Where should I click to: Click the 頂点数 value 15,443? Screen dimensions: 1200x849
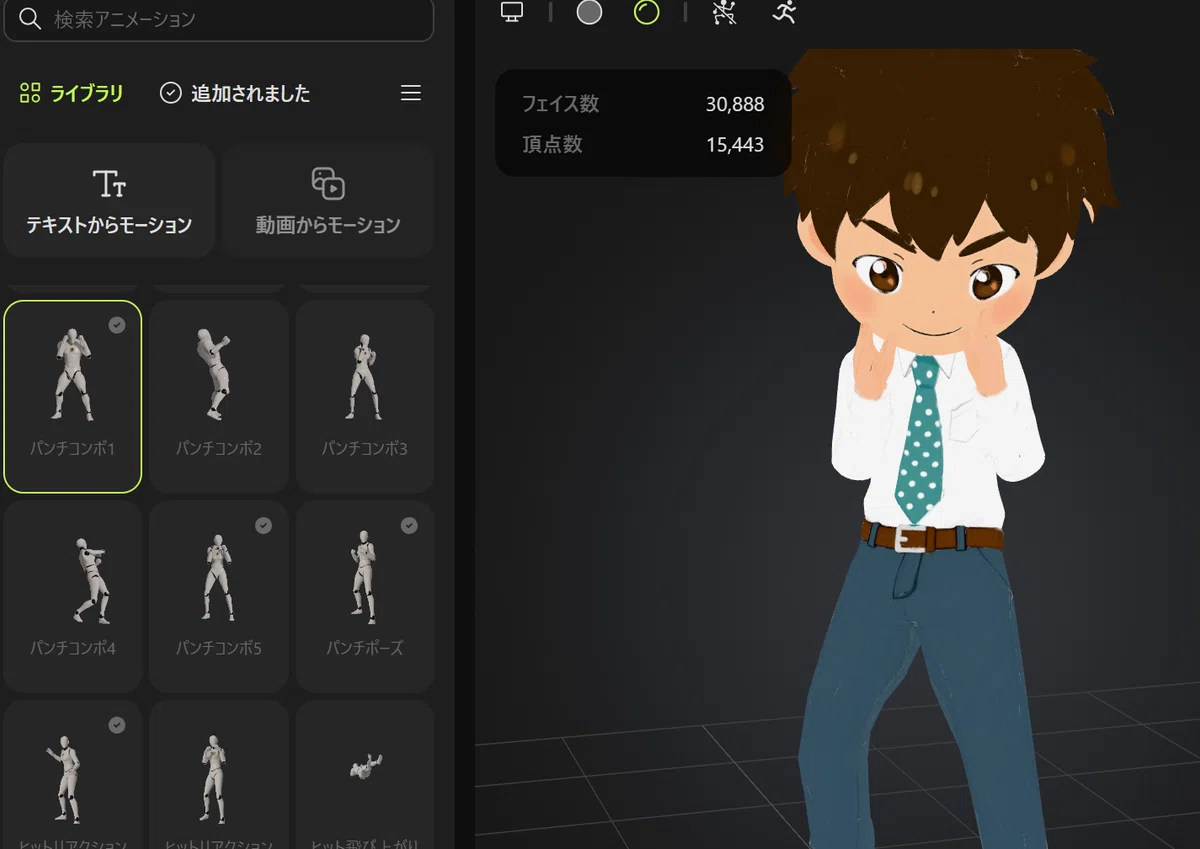[734, 145]
